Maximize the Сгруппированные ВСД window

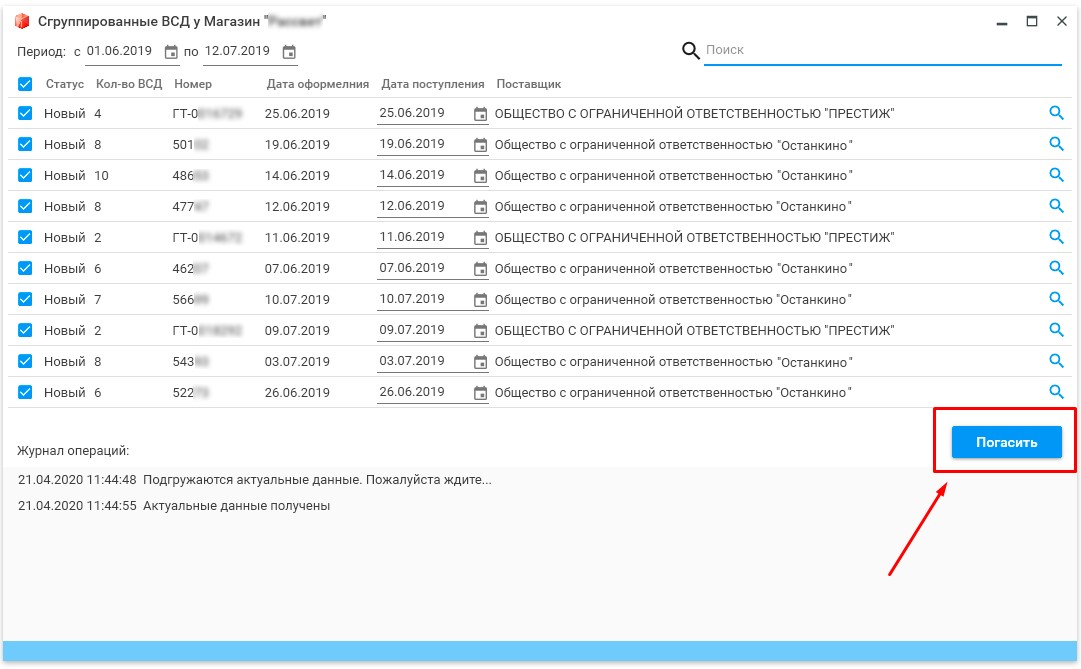coord(1032,21)
